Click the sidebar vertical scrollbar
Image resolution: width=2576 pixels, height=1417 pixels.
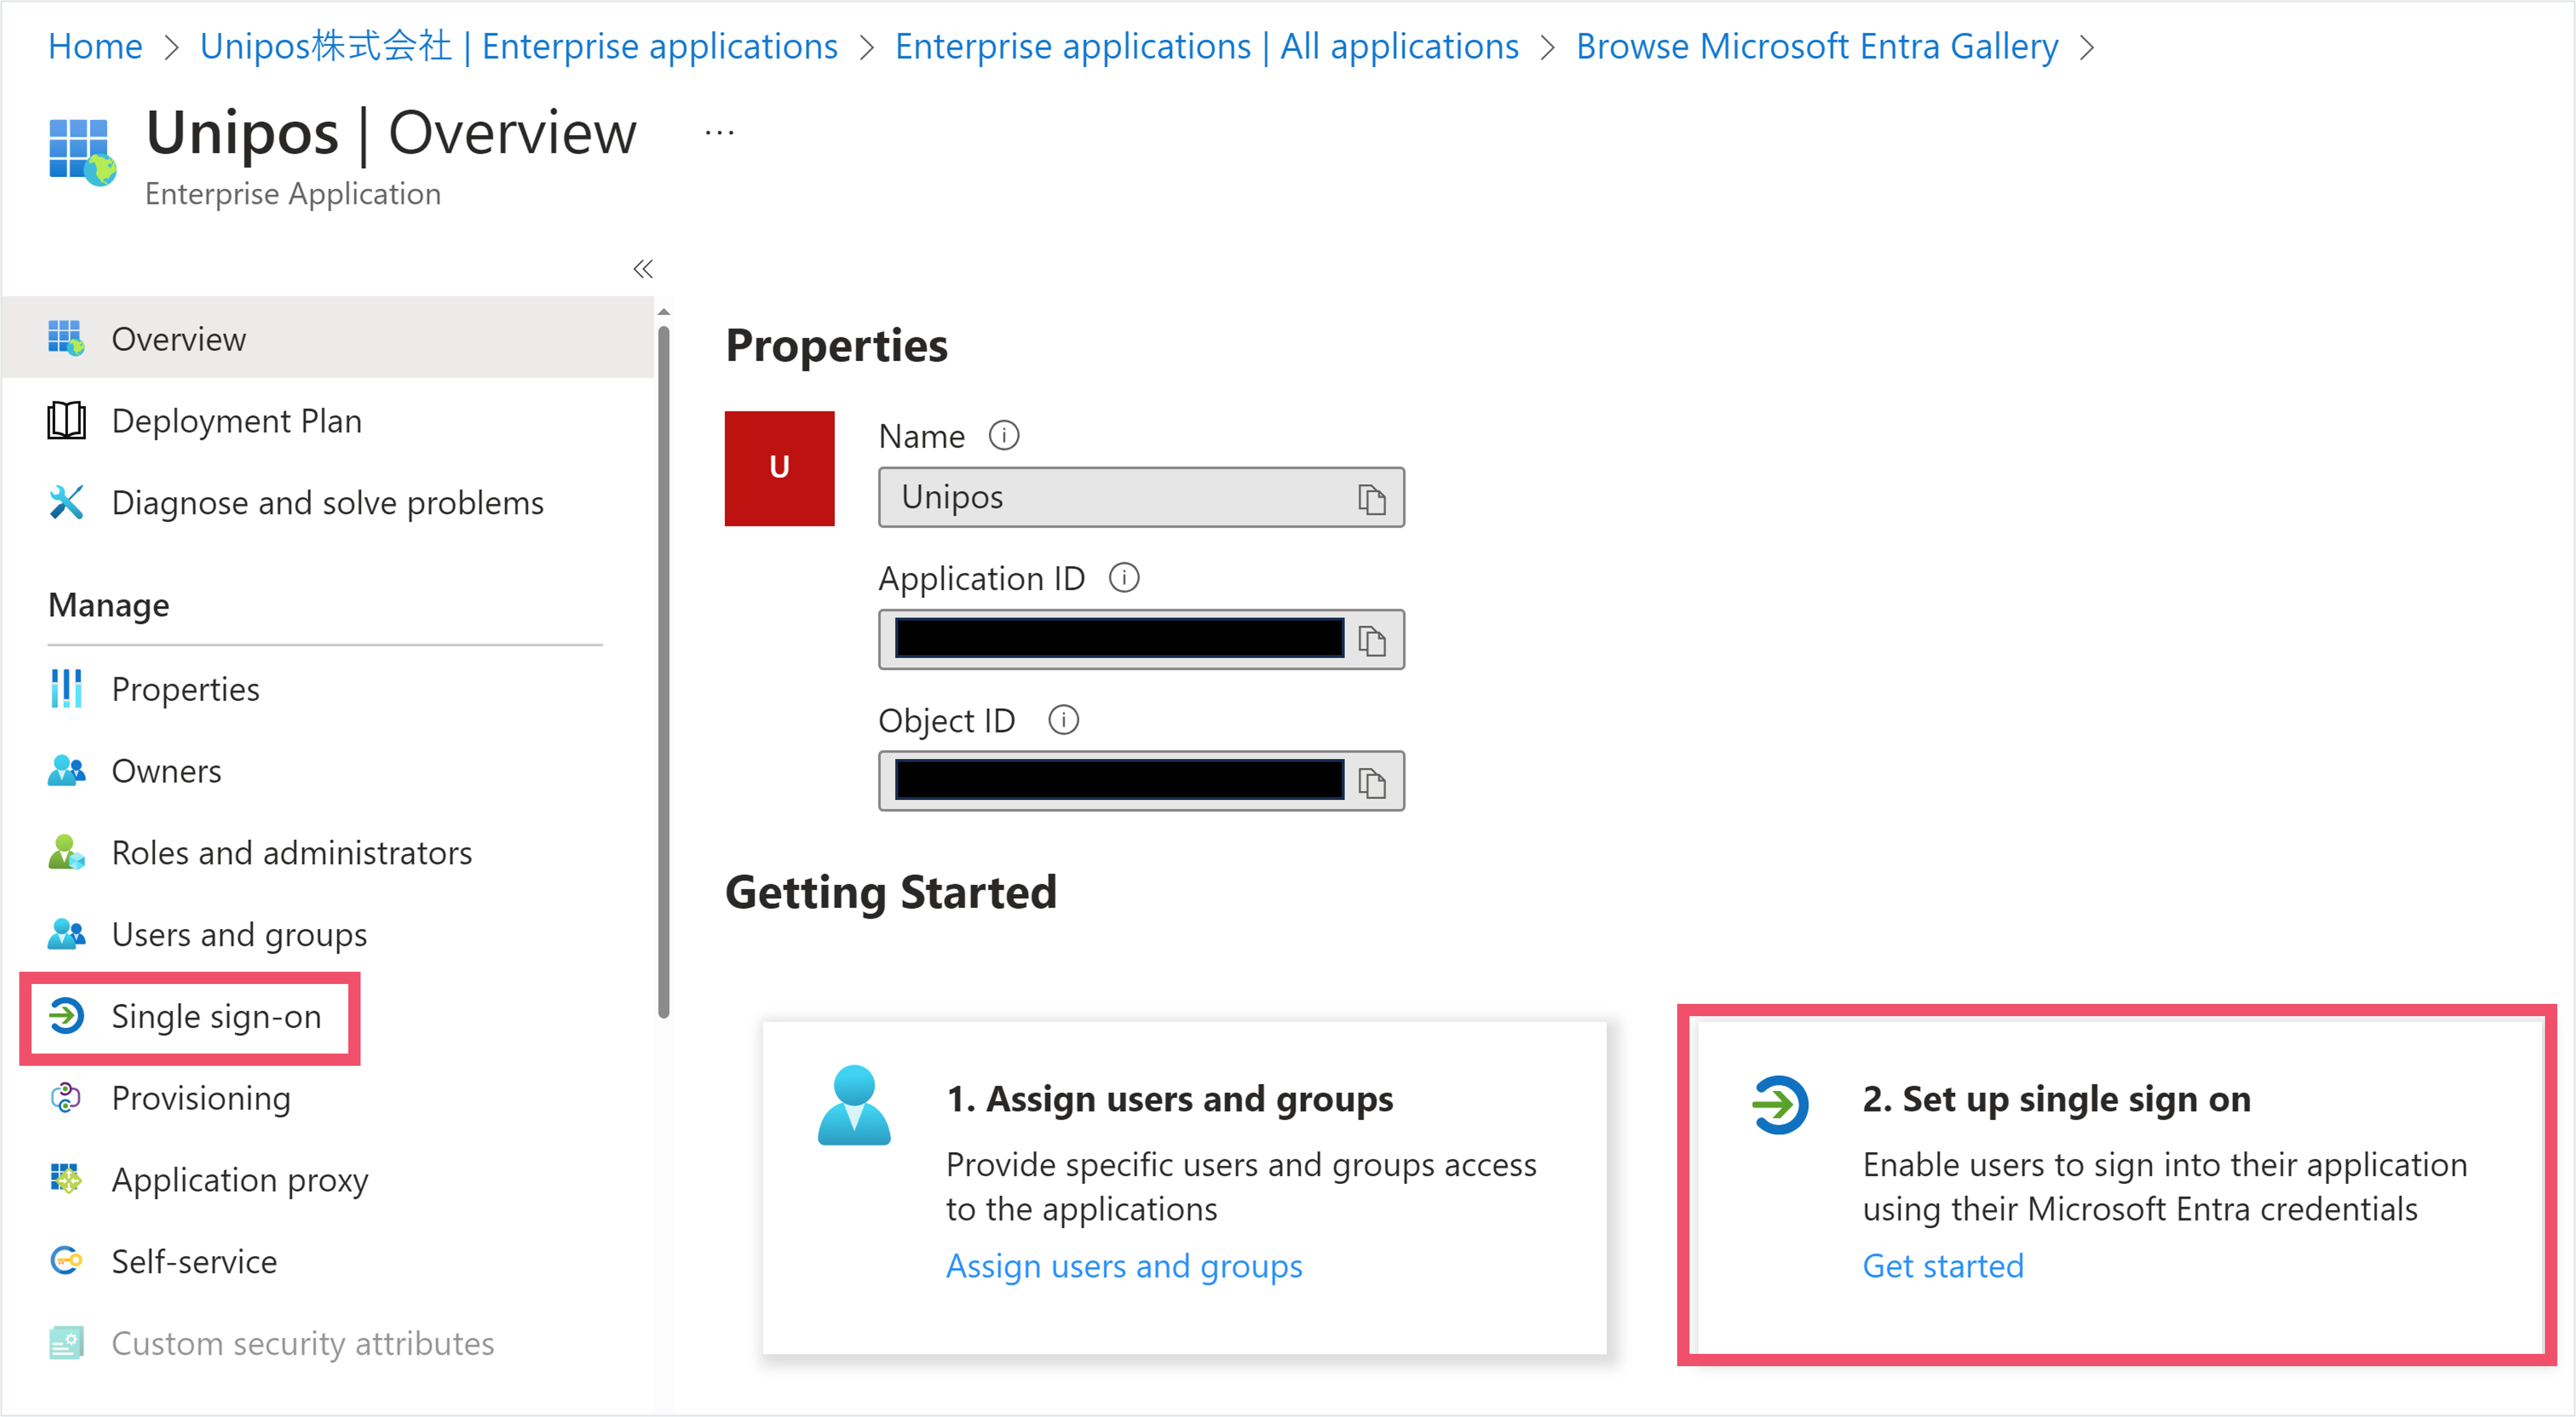(x=663, y=672)
